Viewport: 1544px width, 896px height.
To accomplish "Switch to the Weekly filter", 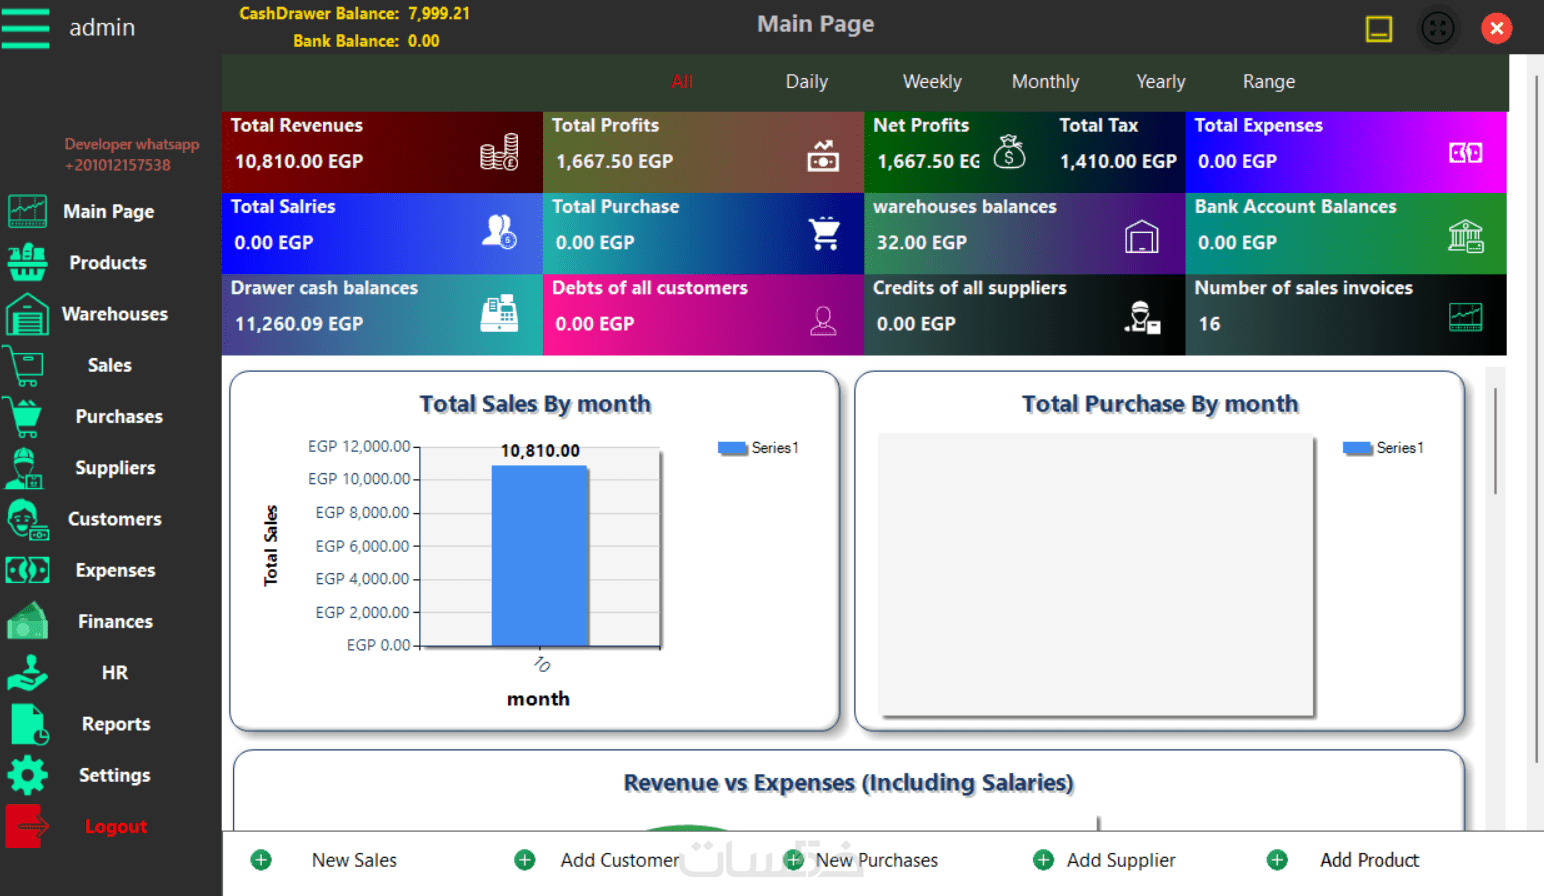I will 932,82.
